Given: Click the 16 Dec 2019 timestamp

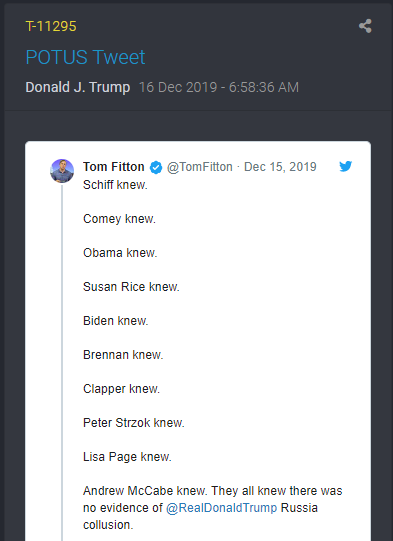Looking at the screenshot, I should tap(219, 87).
